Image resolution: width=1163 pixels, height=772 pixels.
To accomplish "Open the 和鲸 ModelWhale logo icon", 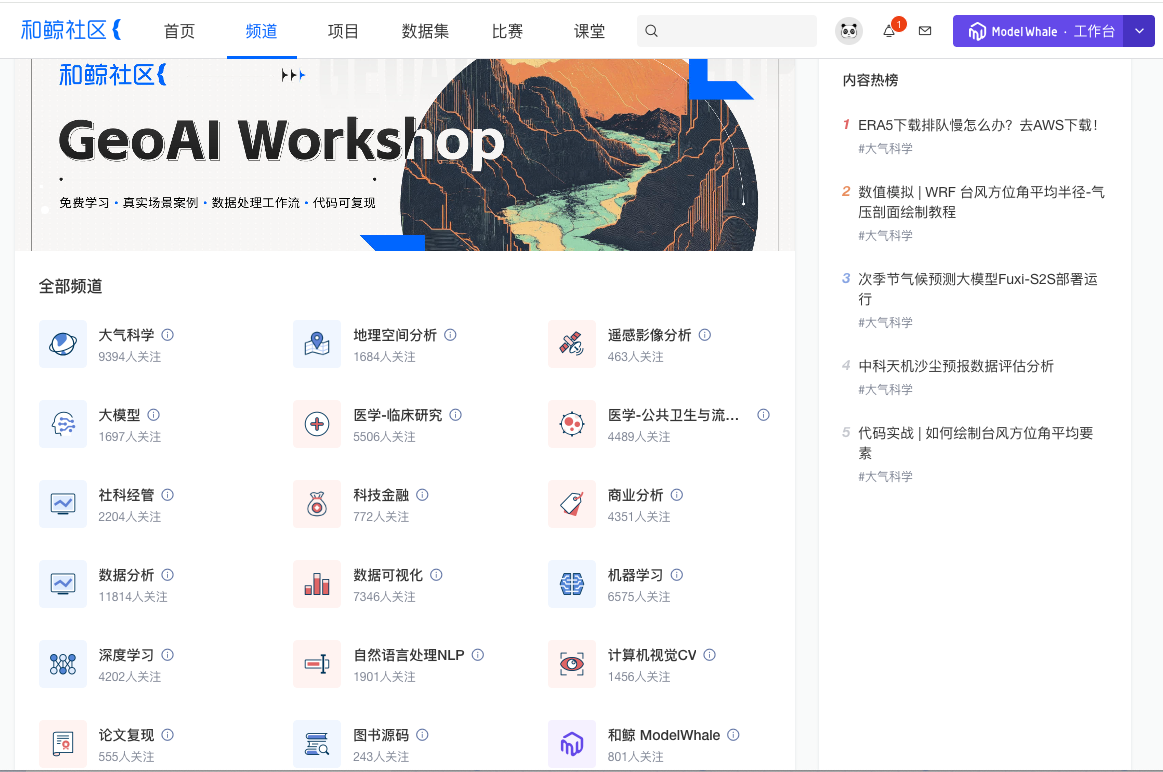I will pos(572,744).
